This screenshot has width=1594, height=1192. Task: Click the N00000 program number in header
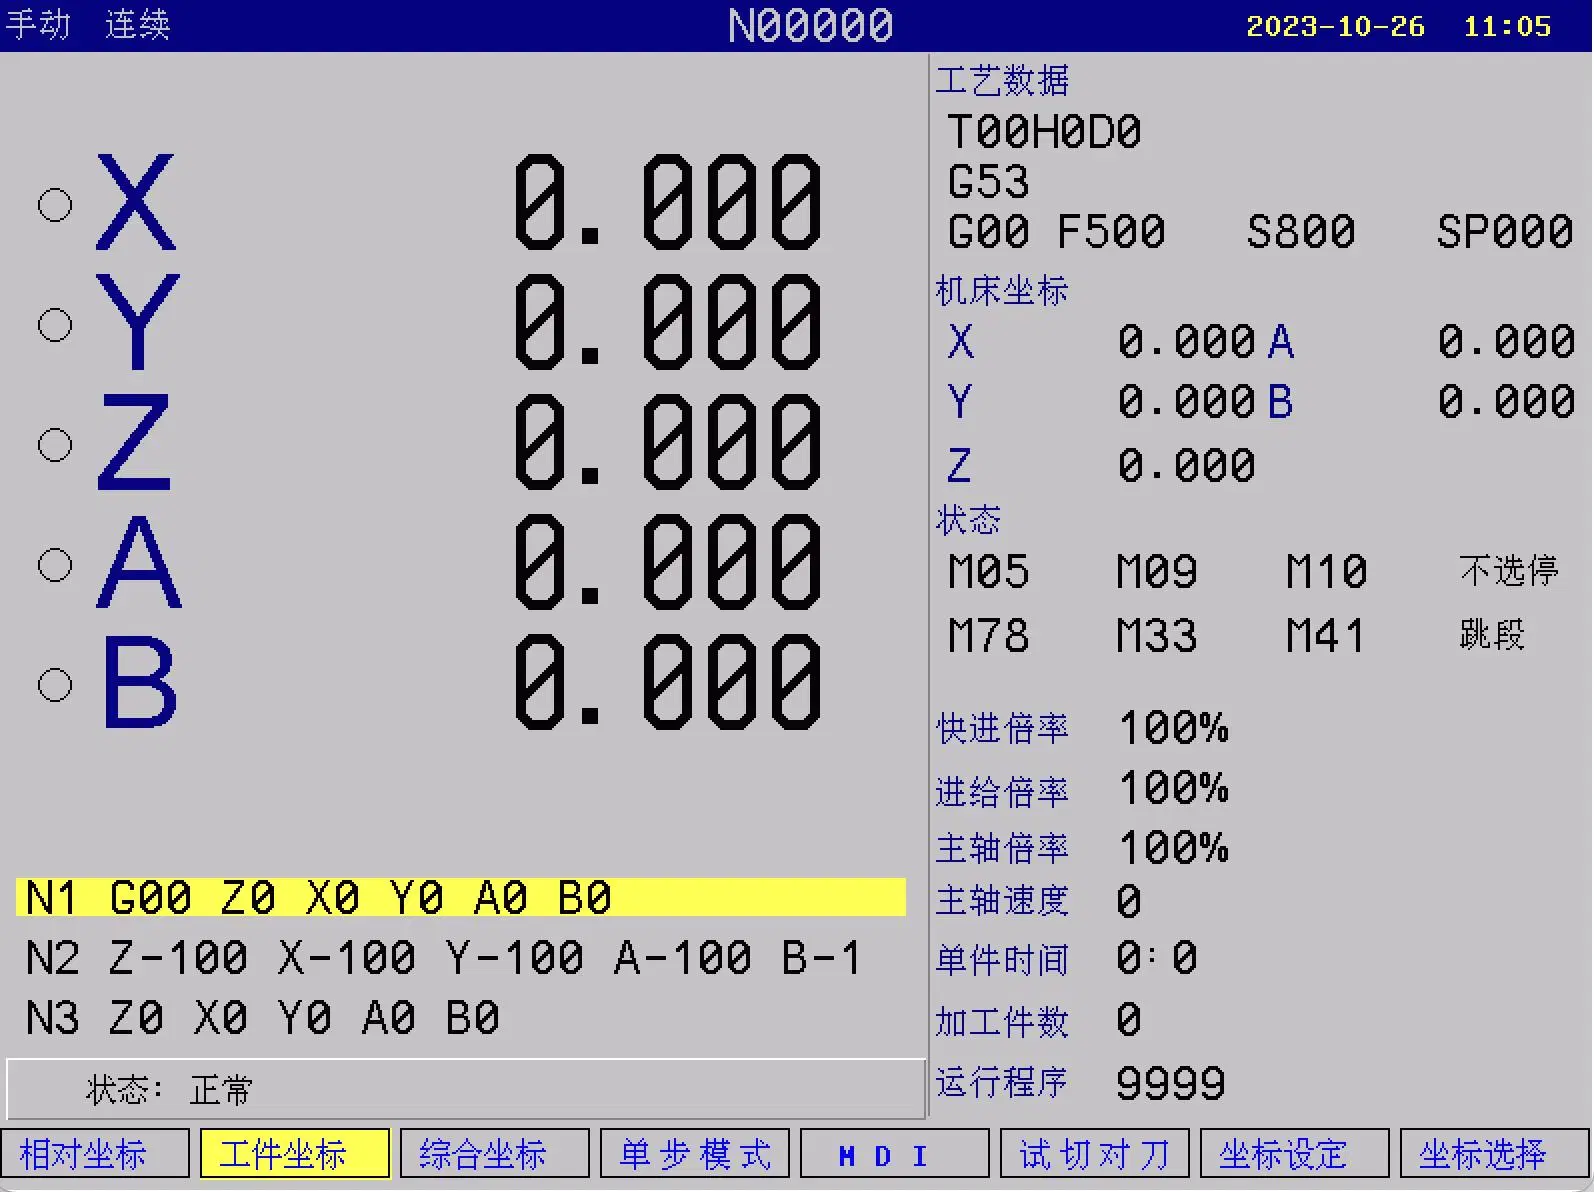point(811,25)
